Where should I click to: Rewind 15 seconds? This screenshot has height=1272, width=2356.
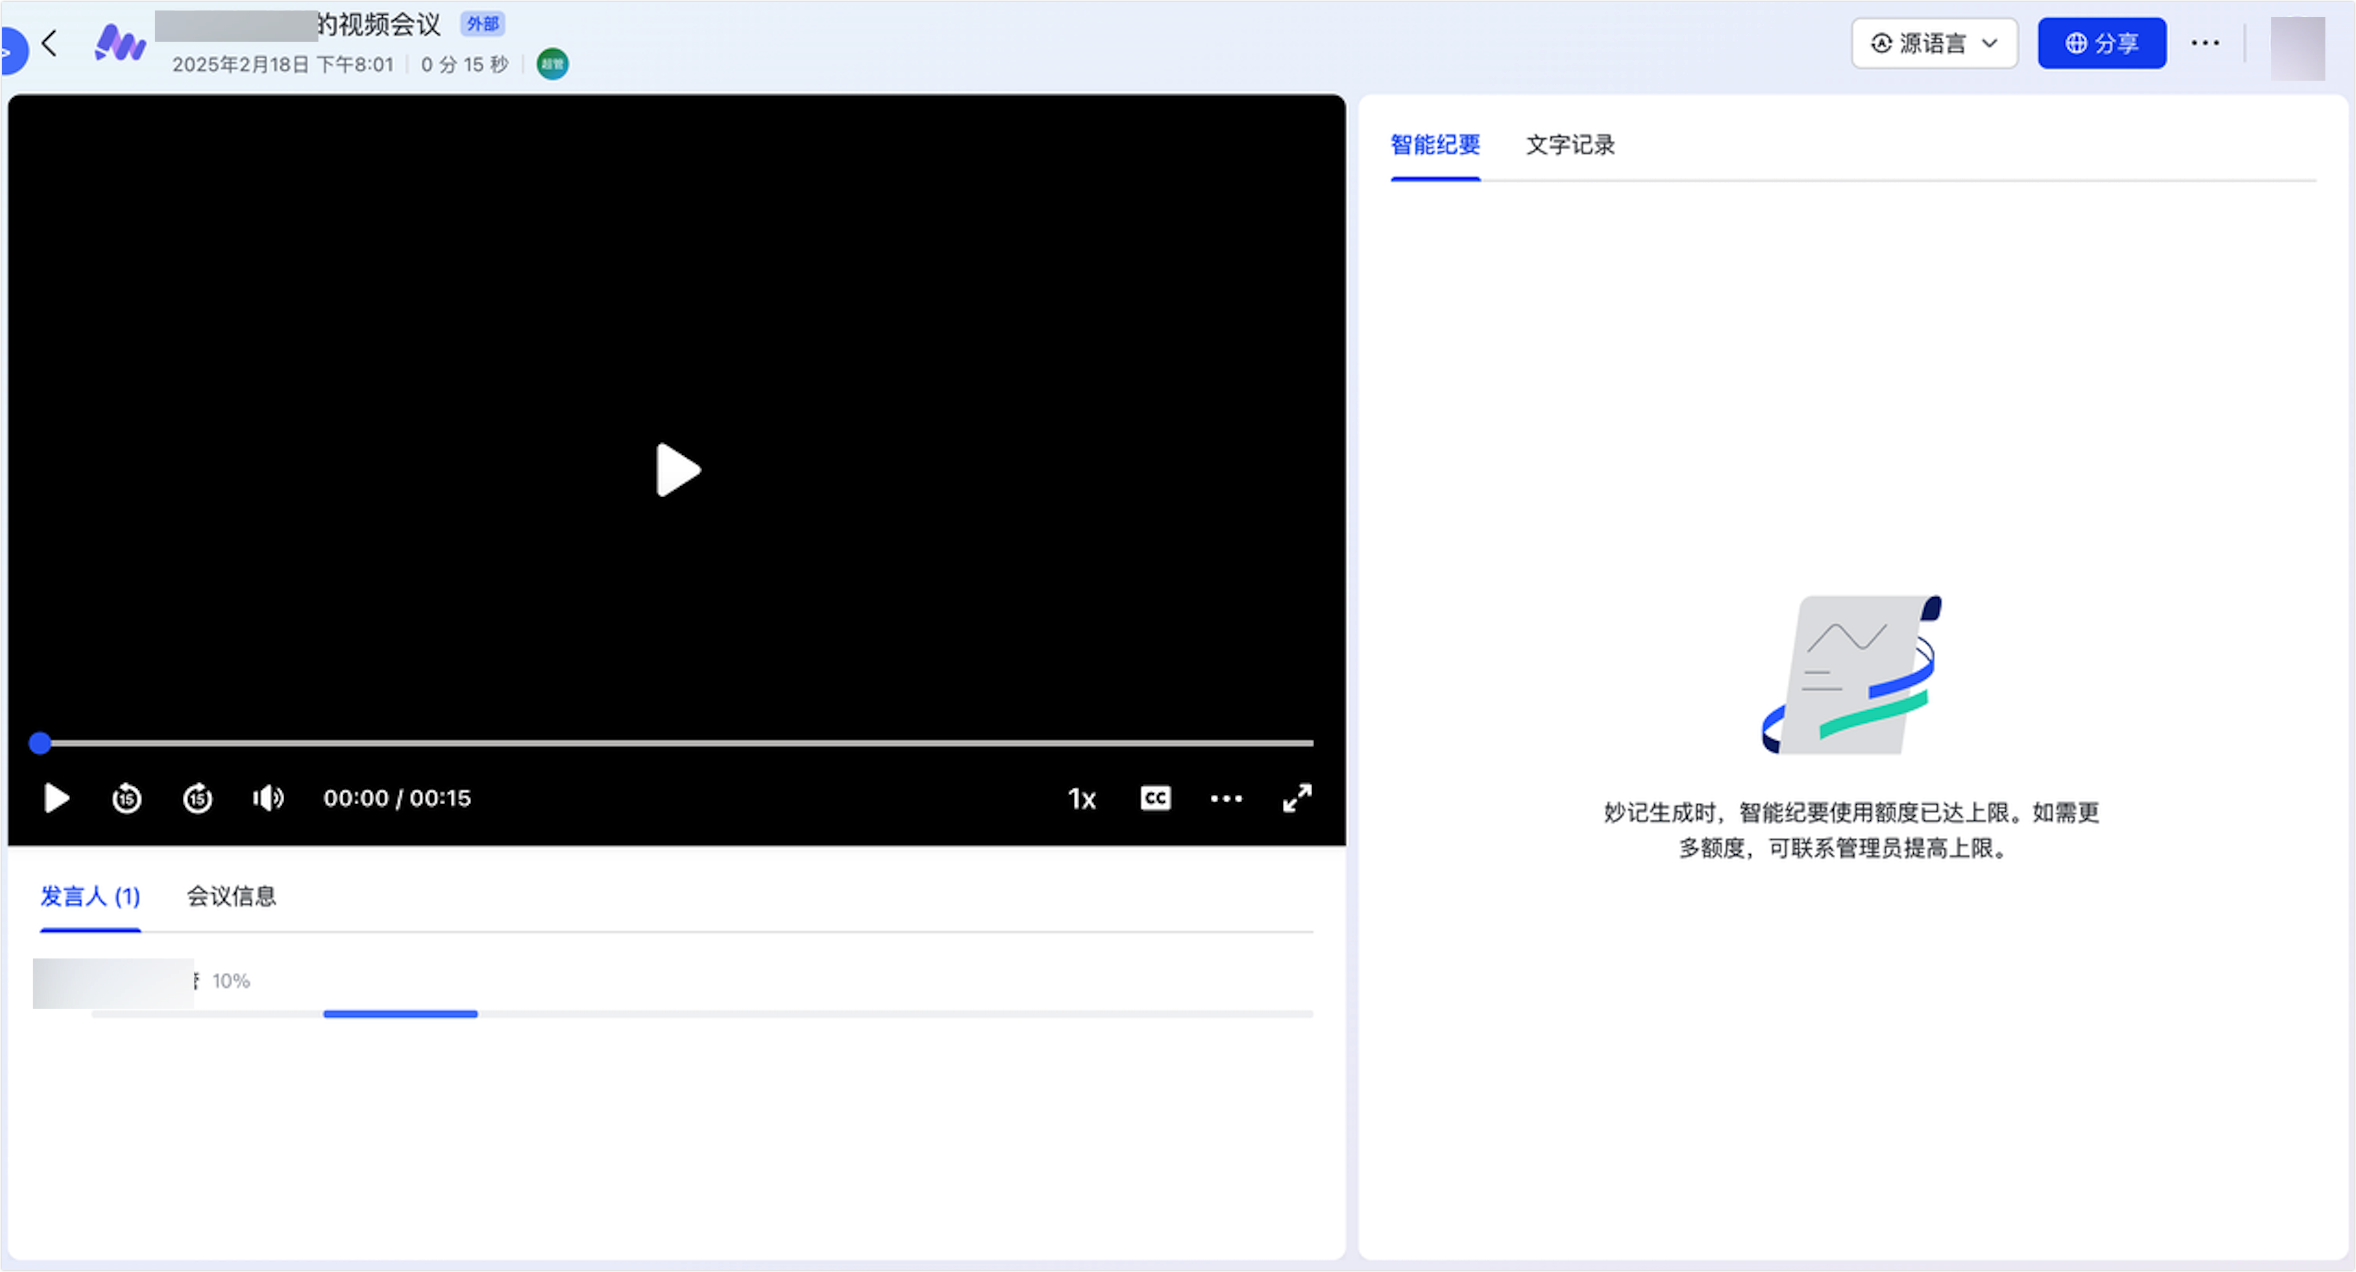coord(127,798)
